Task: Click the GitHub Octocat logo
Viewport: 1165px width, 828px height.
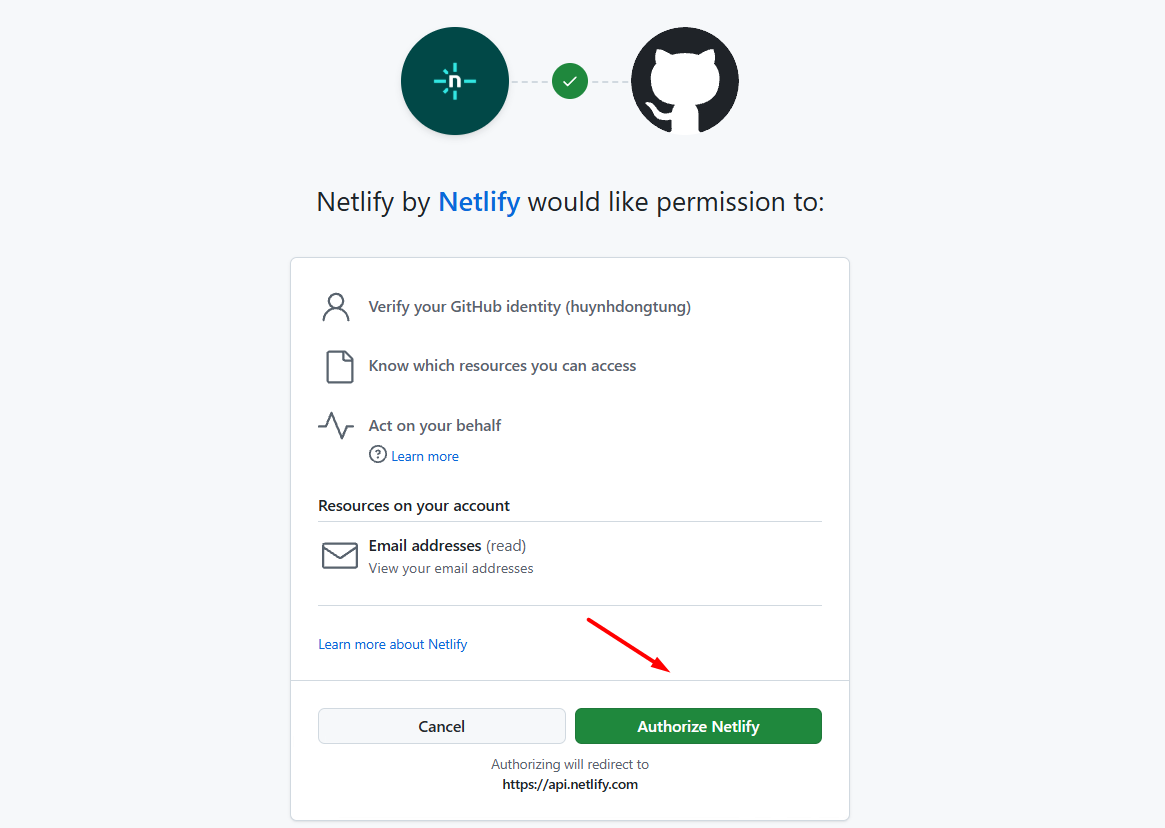Action: coord(685,81)
